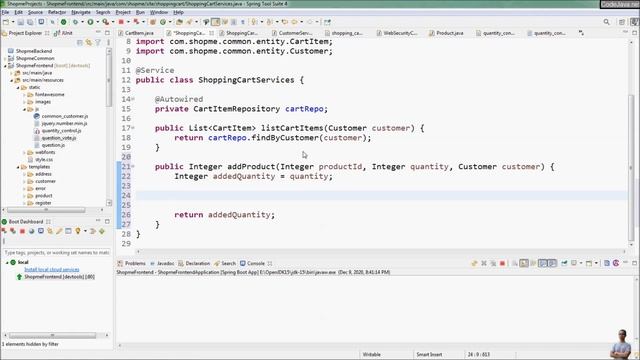Click the Link with Editor icon in Project Explorer
640x360 pixels.
(x=89, y=42)
